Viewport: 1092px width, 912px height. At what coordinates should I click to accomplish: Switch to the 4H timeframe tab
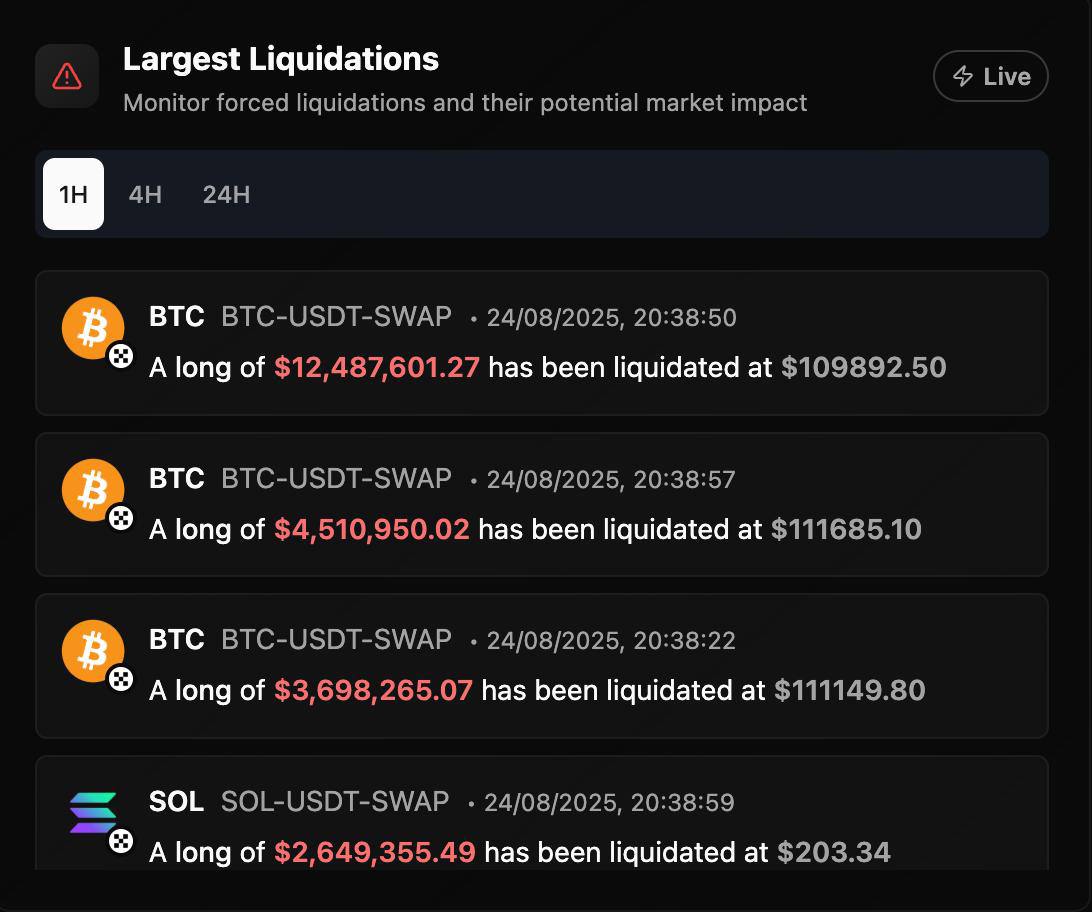(x=145, y=194)
